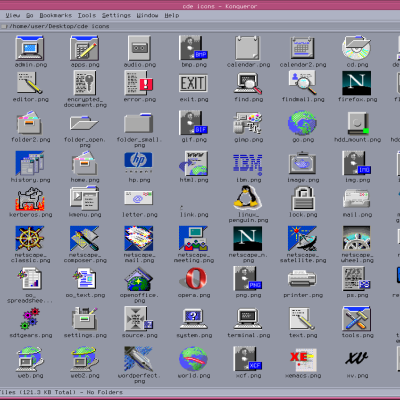The width and height of the screenshot is (400, 400).
Task: Select the calendar2.png icon
Action: pyautogui.click(x=302, y=48)
